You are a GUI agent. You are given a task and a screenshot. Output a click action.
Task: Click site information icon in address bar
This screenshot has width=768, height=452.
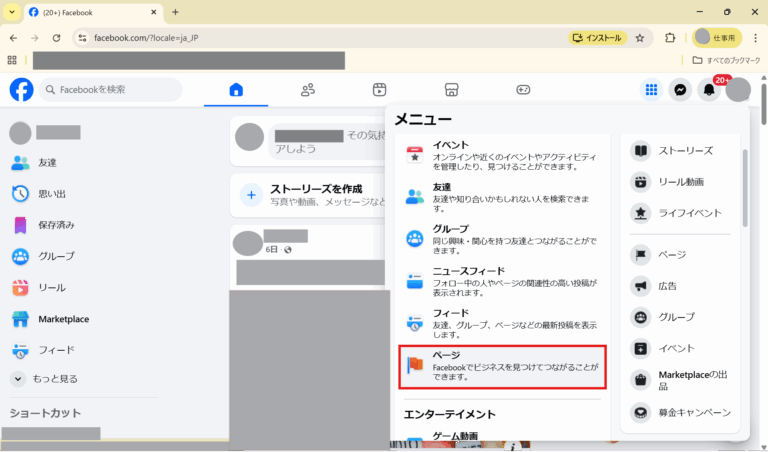(x=82, y=38)
